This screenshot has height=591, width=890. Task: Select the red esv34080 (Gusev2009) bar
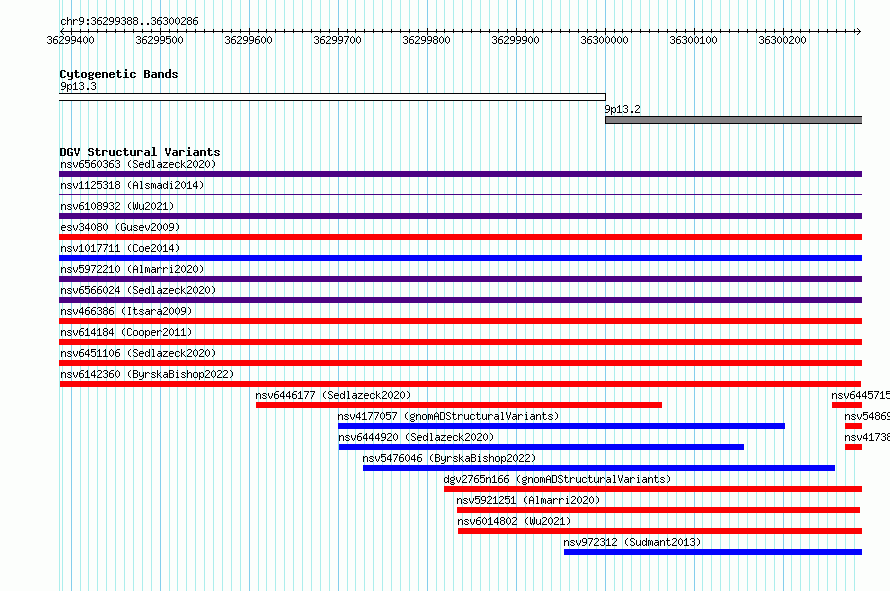point(460,237)
